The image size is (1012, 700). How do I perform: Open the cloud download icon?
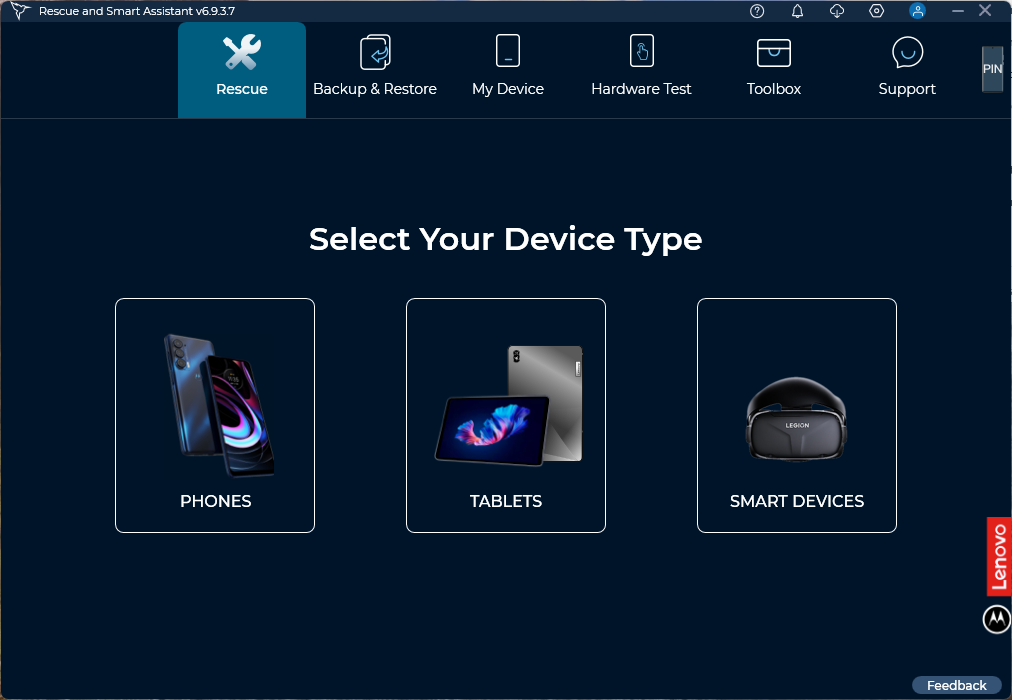[x=837, y=11]
